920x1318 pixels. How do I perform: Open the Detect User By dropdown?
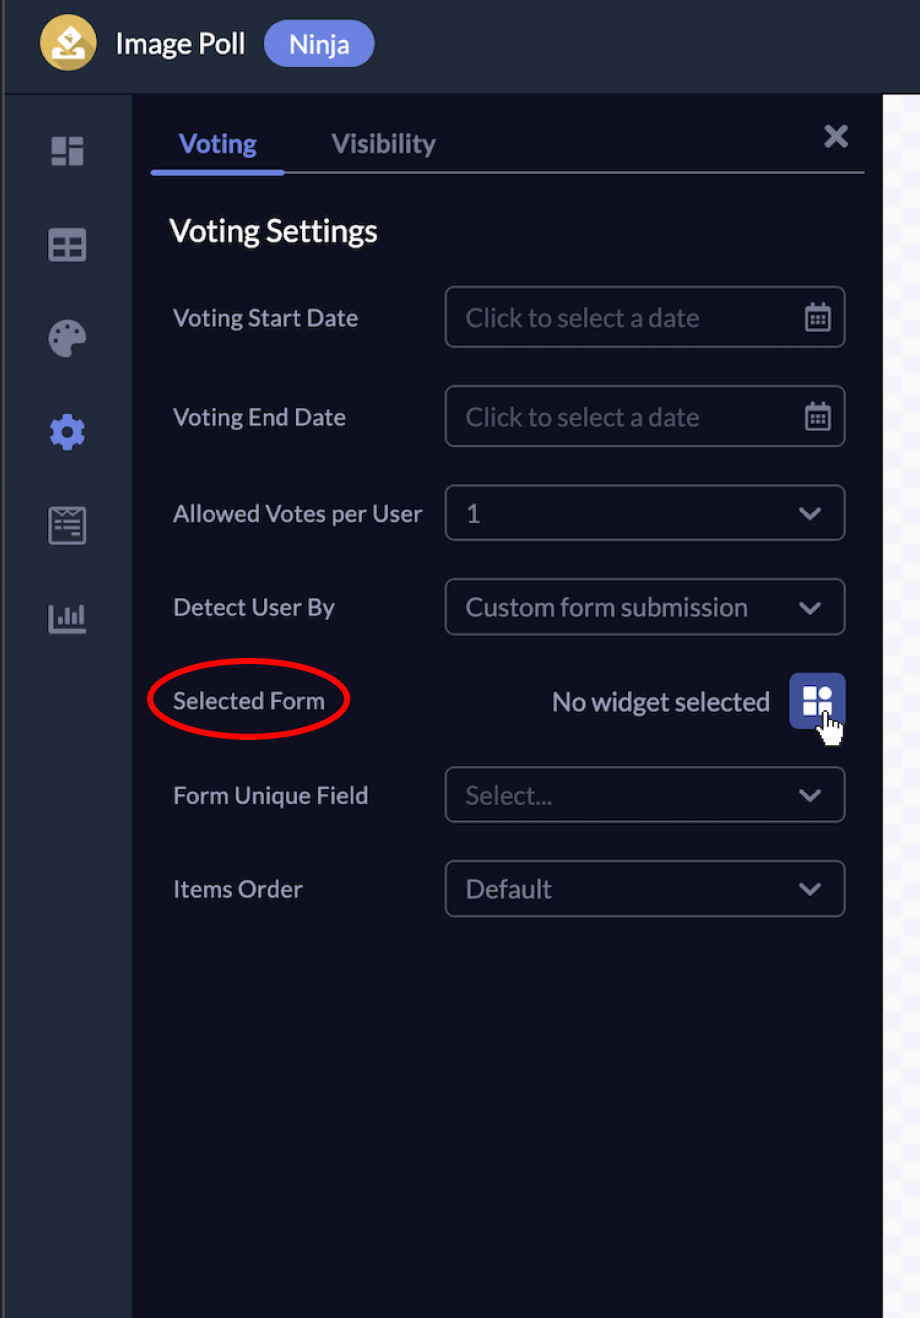pyautogui.click(x=645, y=607)
